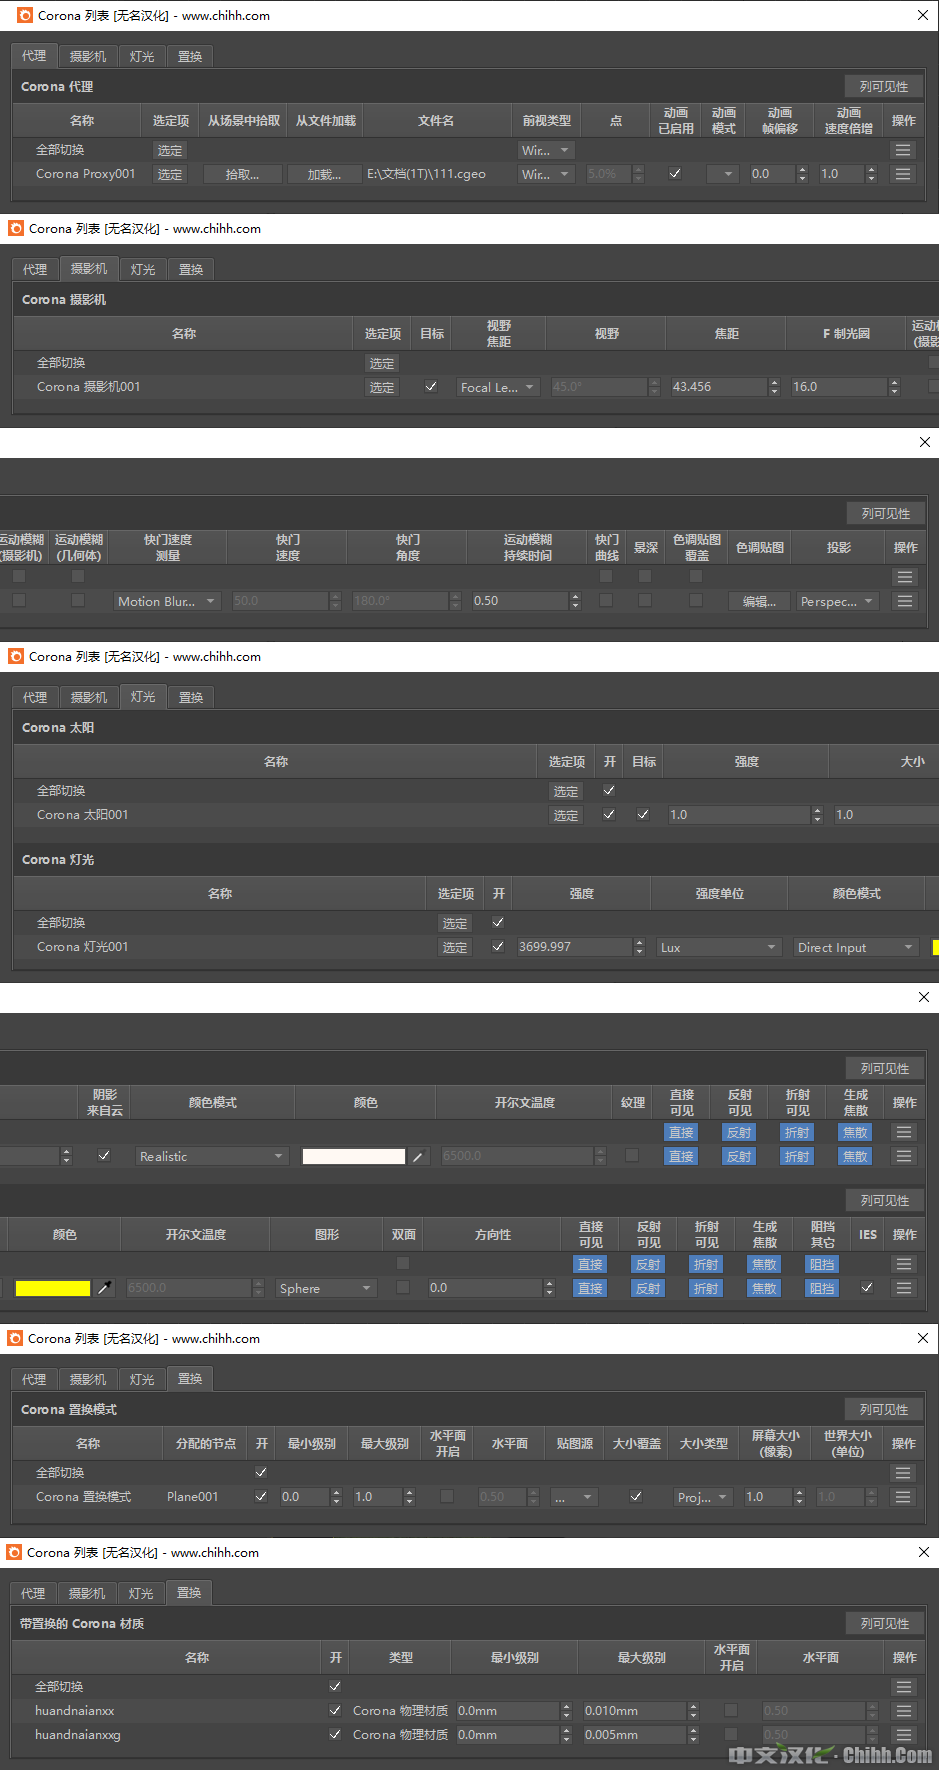Image resolution: width=939 pixels, height=1770 pixels.
Task: Open operations menu in the huandnaianxxg material row
Action: [904, 1735]
